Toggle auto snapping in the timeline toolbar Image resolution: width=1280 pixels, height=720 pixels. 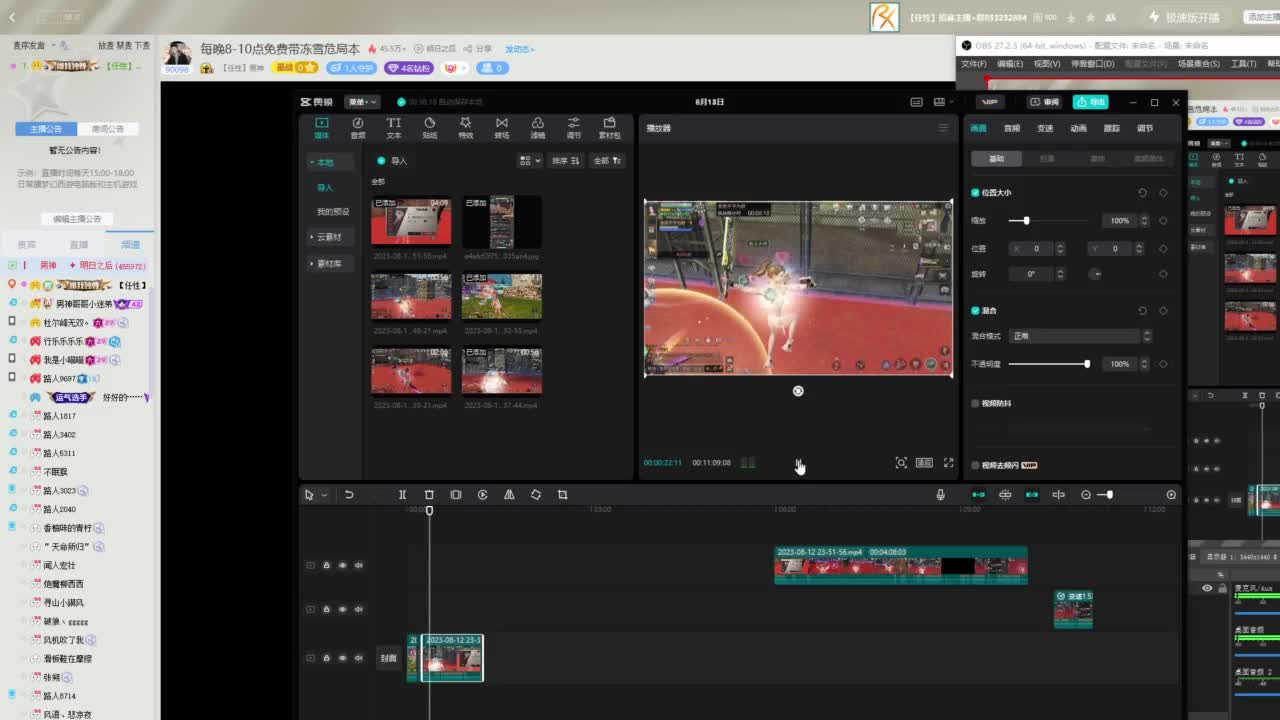[1005, 495]
